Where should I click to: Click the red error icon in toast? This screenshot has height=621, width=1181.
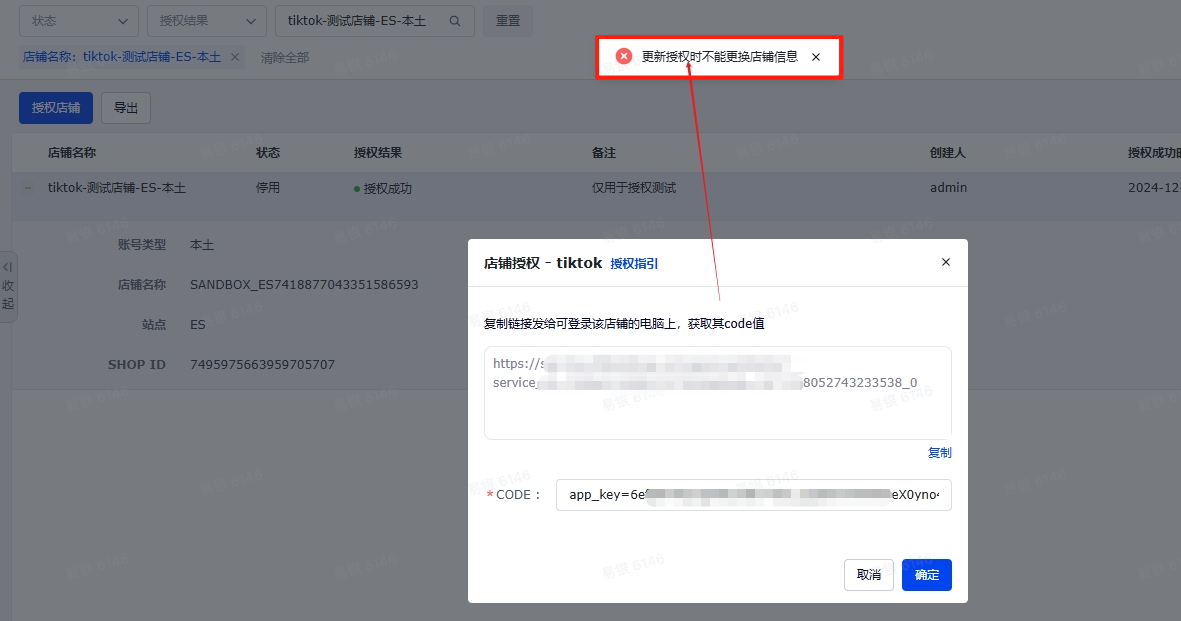pos(624,57)
